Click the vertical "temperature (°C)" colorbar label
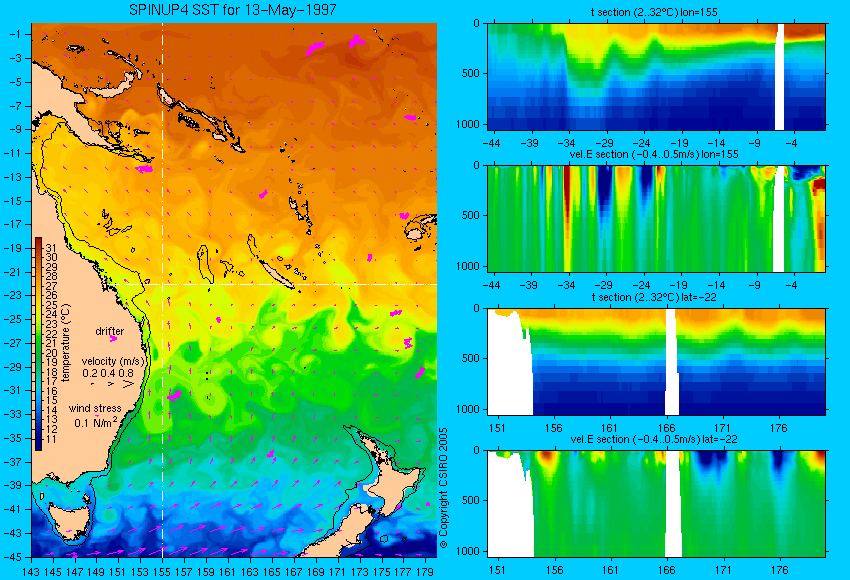The image size is (850, 580). [66, 343]
